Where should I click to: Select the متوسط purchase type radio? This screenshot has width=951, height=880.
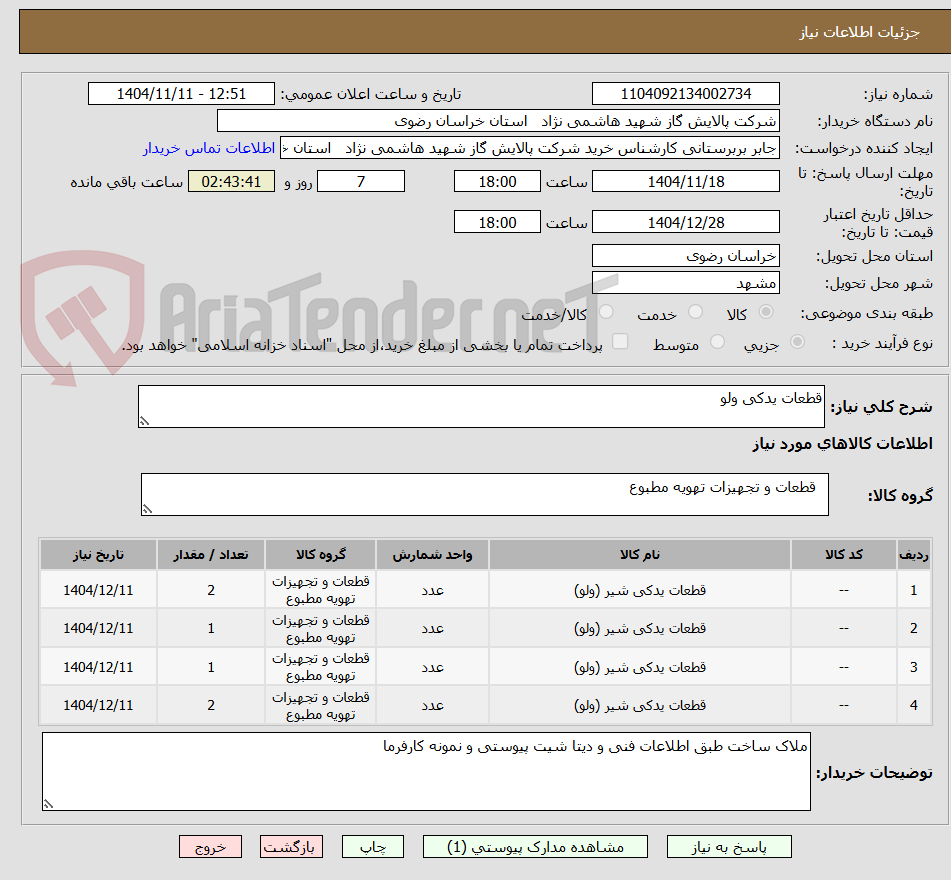tap(717, 342)
